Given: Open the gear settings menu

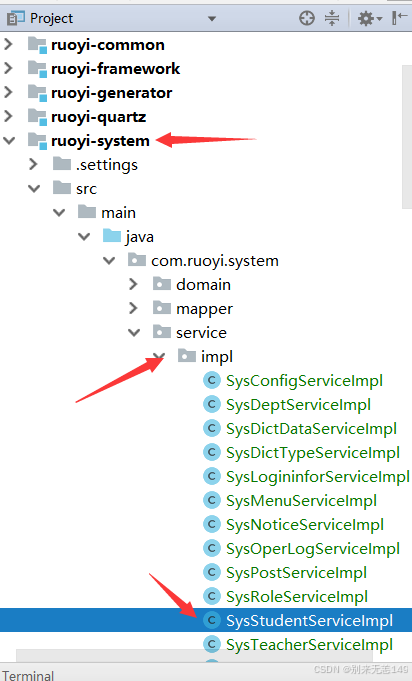Looking at the screenshot, I should 369,19.
